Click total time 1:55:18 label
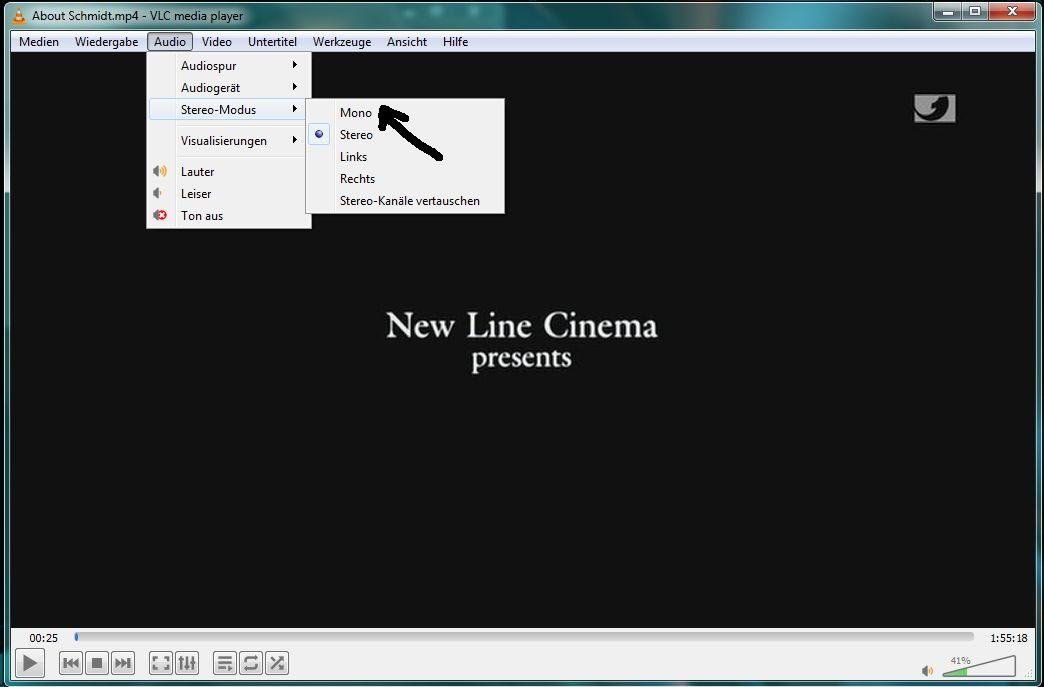 point(1009,638)
